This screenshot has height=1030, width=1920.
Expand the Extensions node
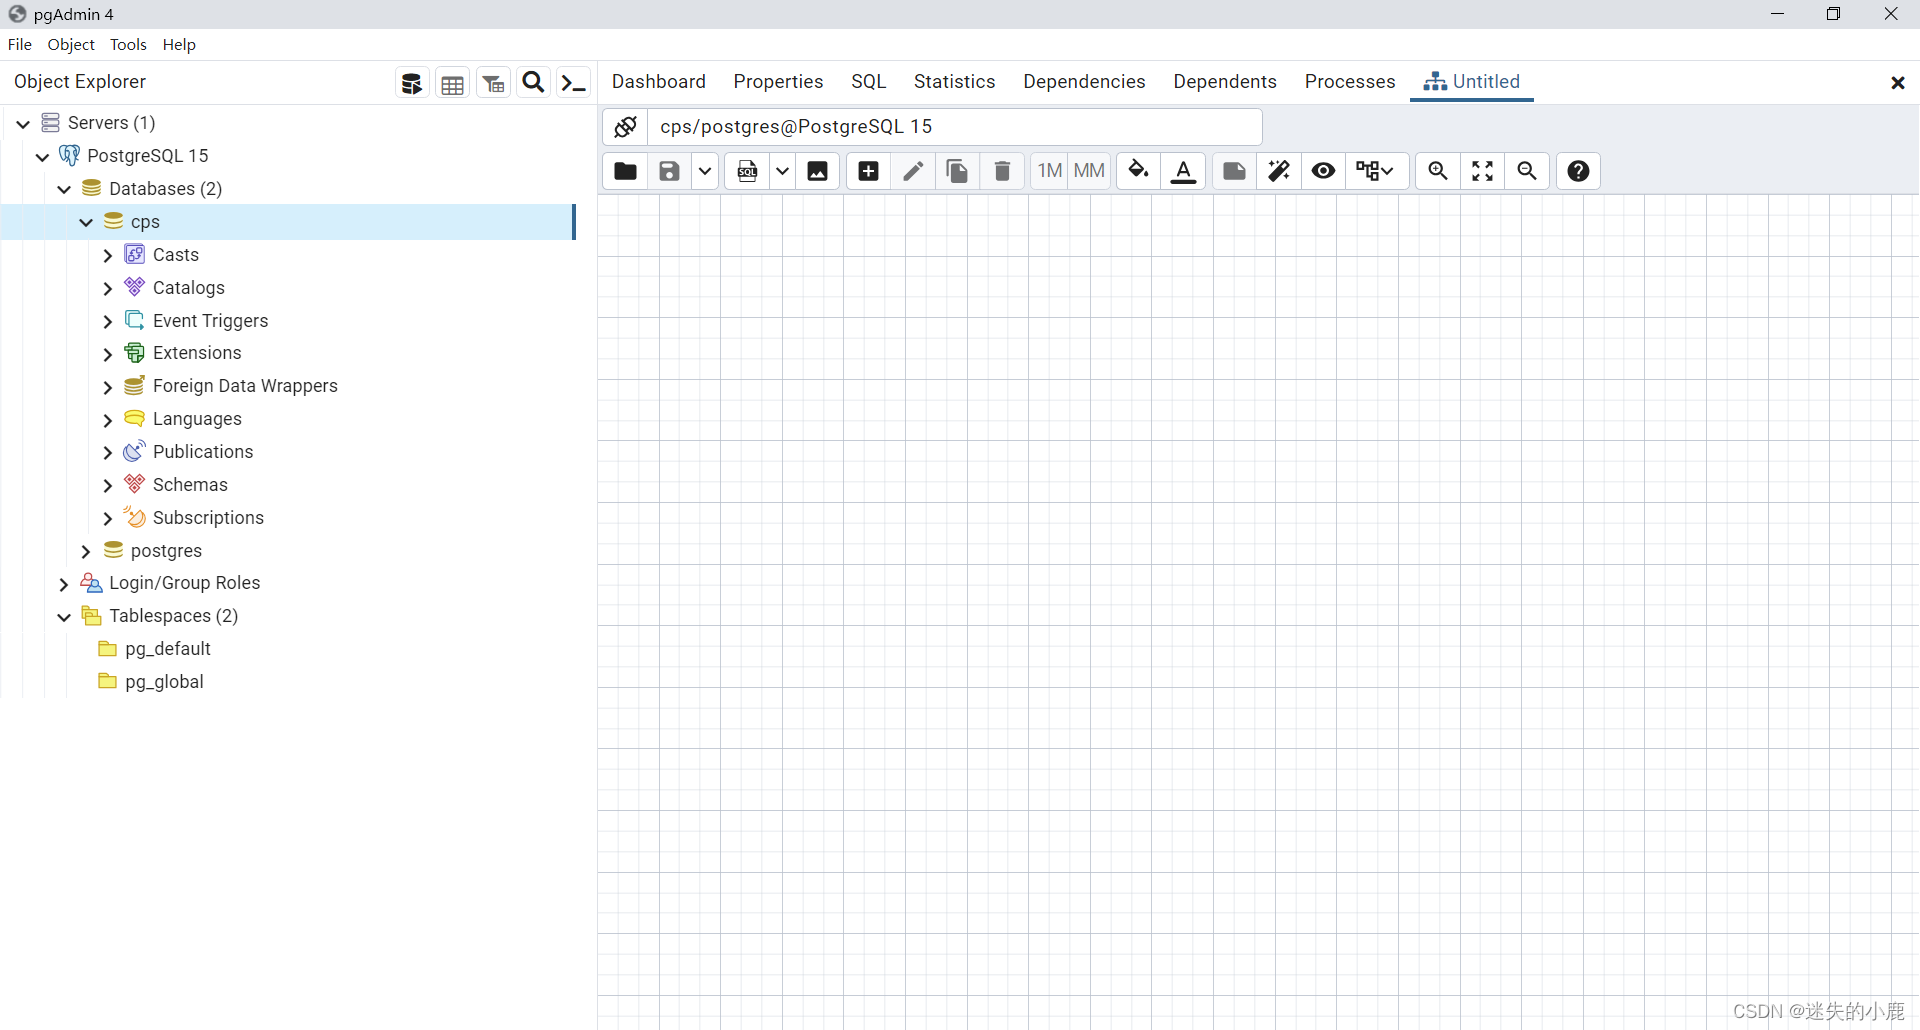108,354
